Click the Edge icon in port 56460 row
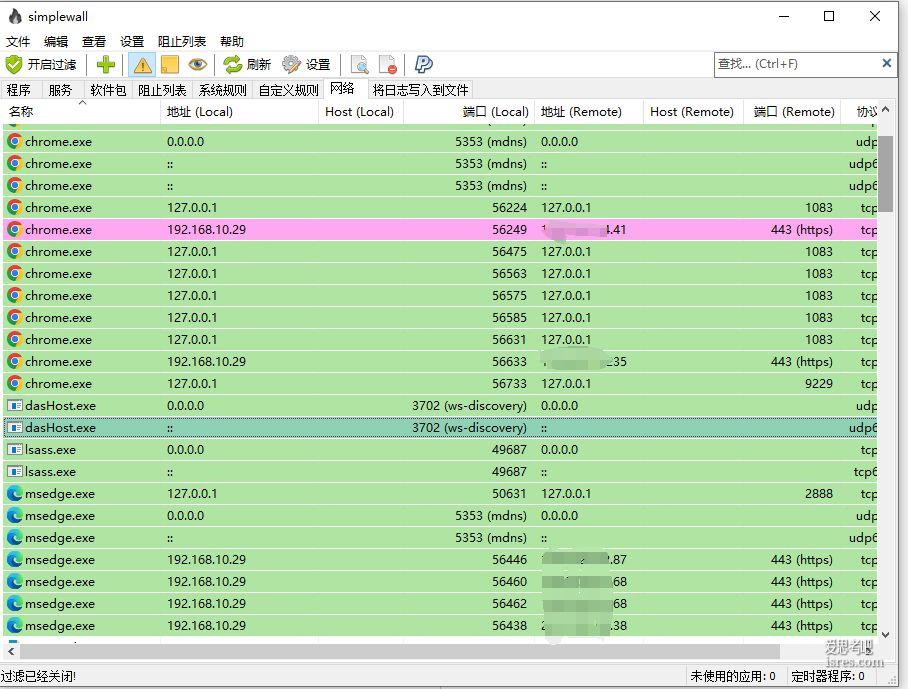Screen dimensions: 908x689 [x=14, y=581]
